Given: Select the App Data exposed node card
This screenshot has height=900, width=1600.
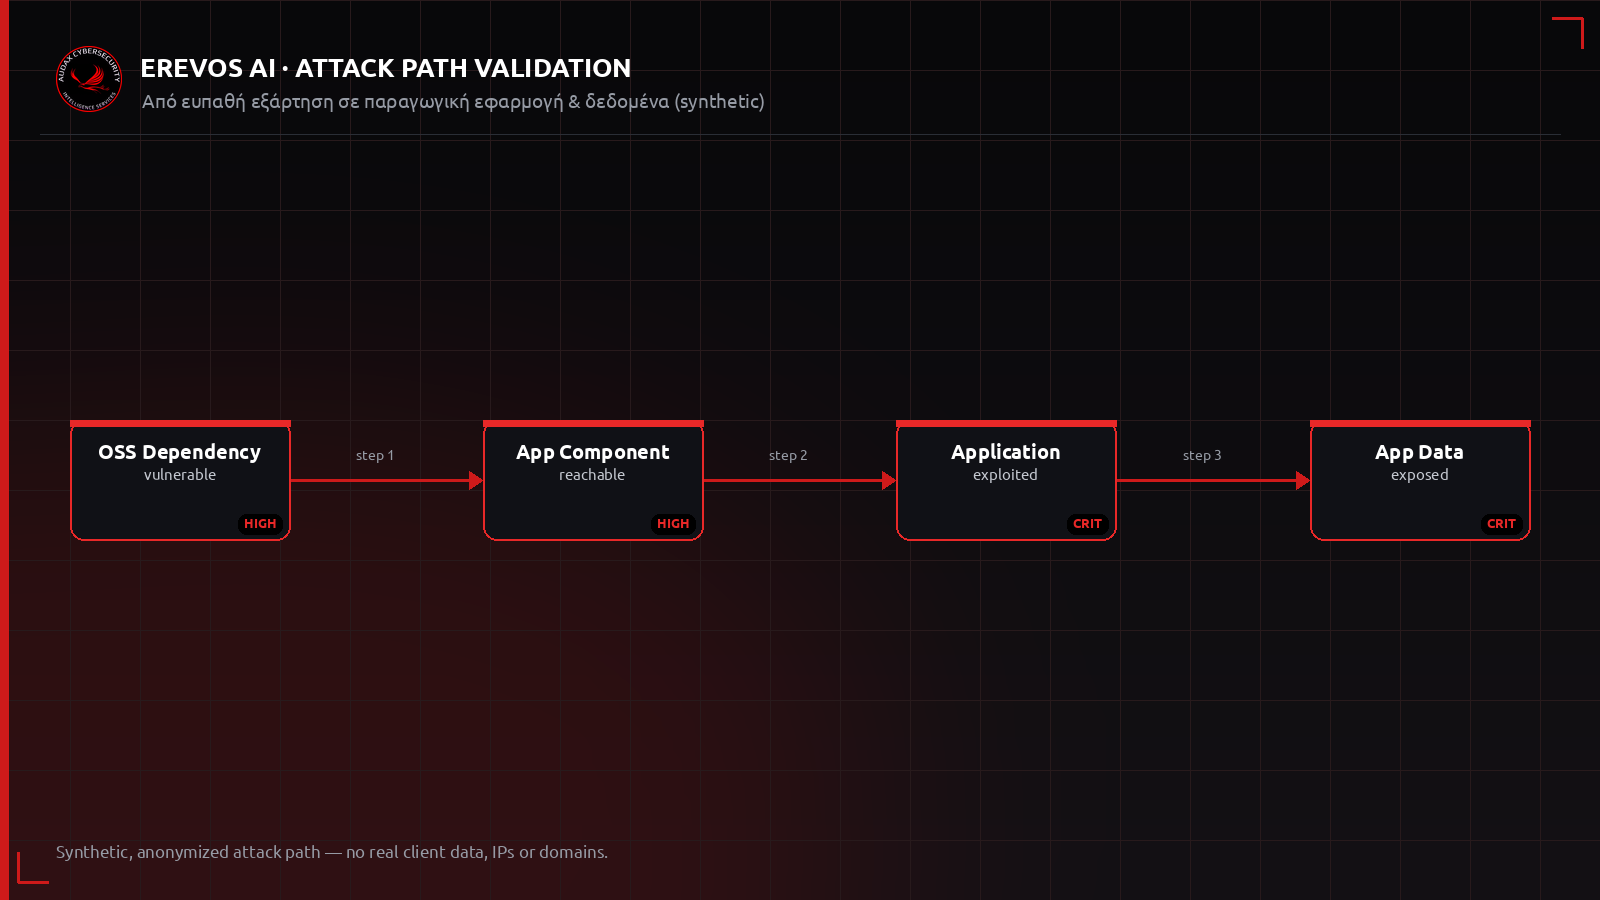Looking at the screenshot, I should (1420, 481).
